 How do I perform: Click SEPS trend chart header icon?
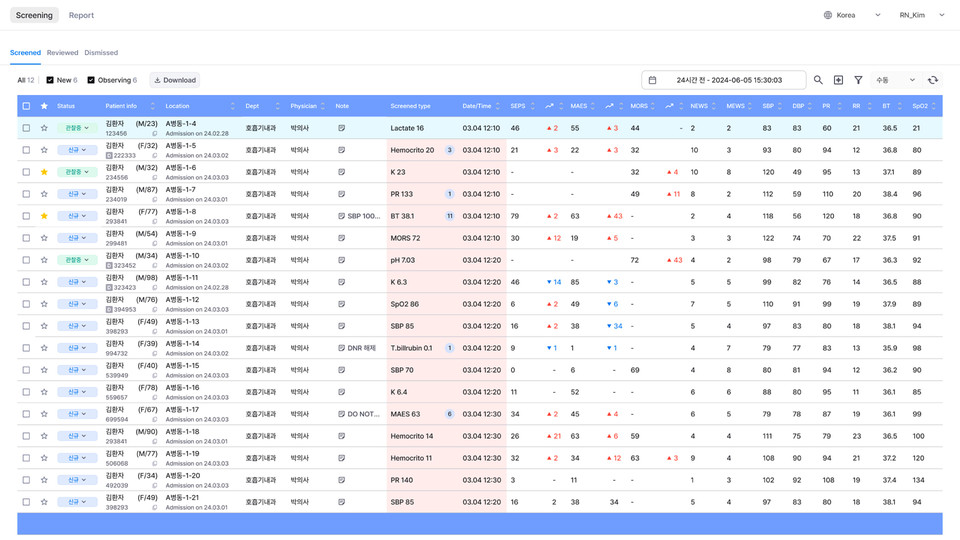tap(549, 106)
